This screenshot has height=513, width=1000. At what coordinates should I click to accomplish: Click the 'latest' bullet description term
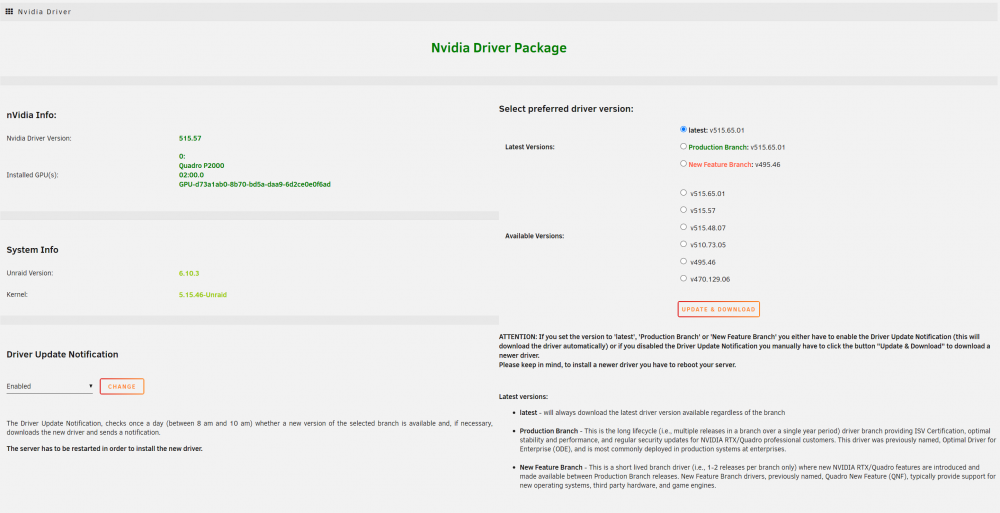click(x=528, y=413)
